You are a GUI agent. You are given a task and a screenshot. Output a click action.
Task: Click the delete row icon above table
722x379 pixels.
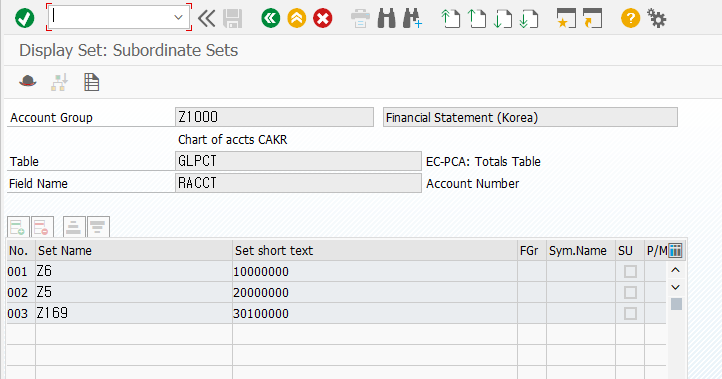pyautogui.click(x=42, y=227)
